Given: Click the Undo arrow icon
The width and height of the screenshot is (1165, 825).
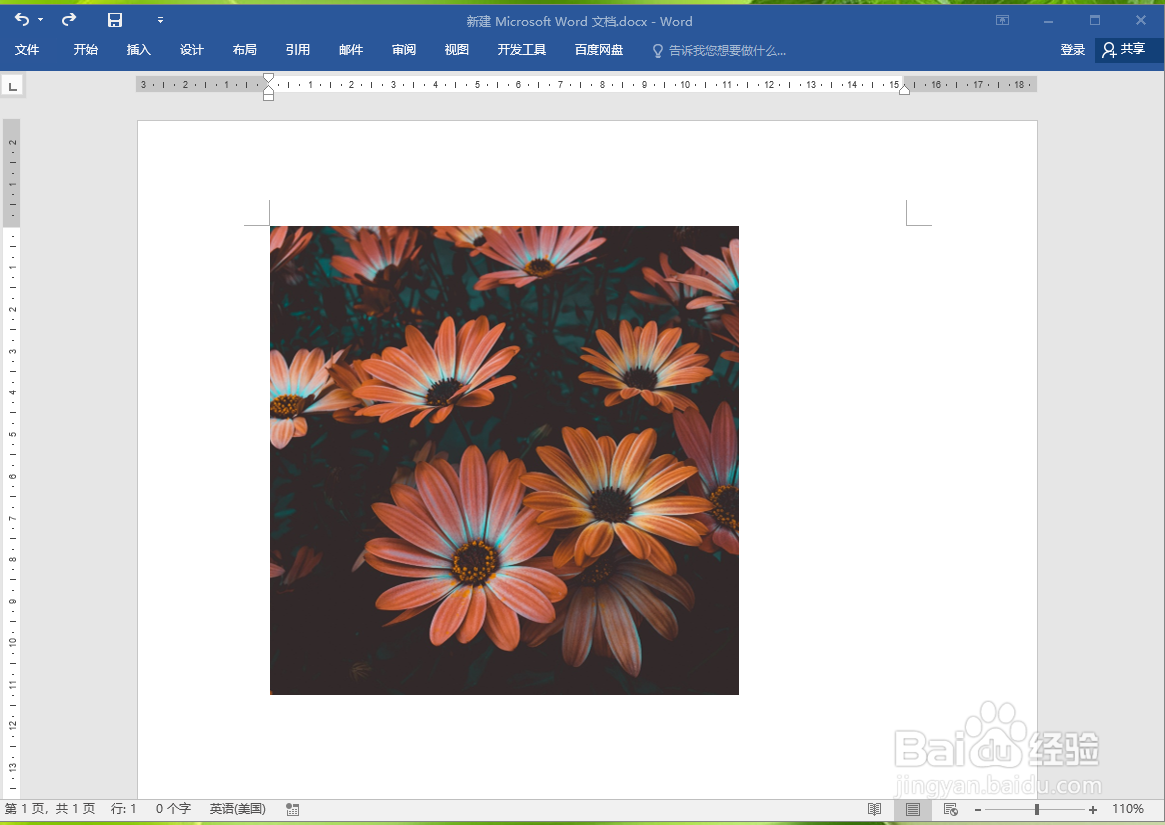Looking at the screenshot, I should click(x=22, y=20).
